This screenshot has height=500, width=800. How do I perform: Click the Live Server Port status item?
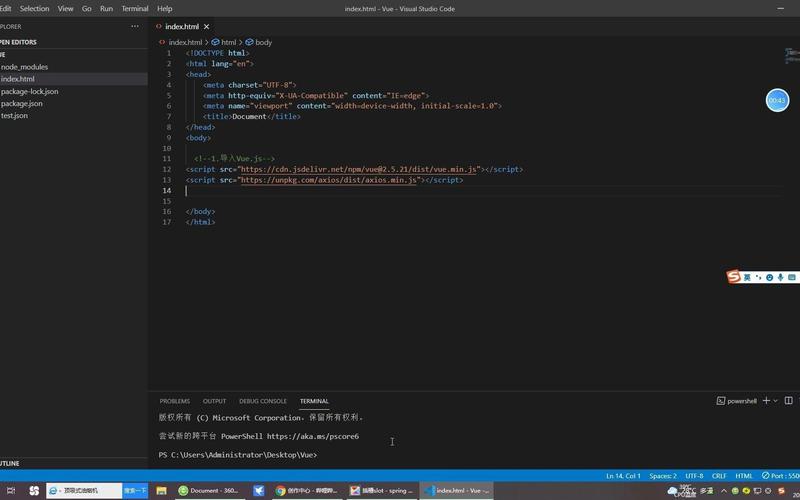click(780, 476)
